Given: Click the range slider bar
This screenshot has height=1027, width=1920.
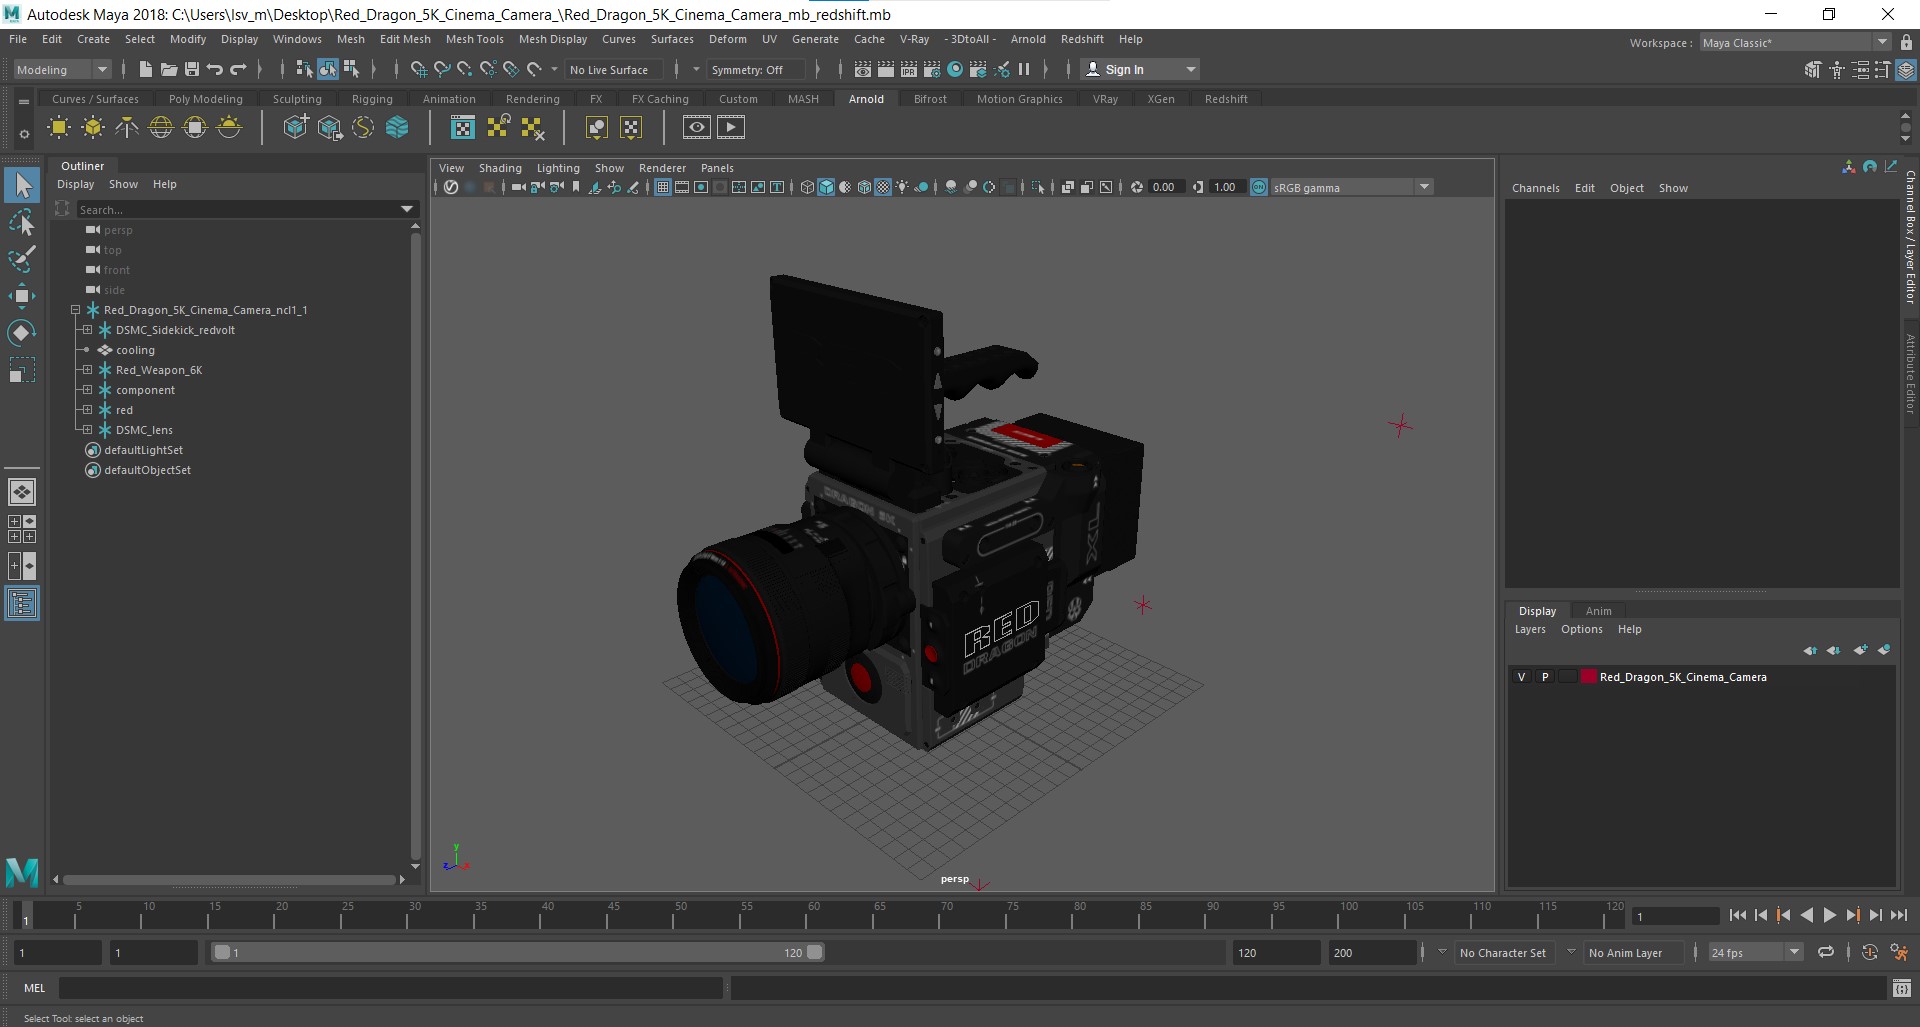Looking at the screenshot, I should click(518, 952).
